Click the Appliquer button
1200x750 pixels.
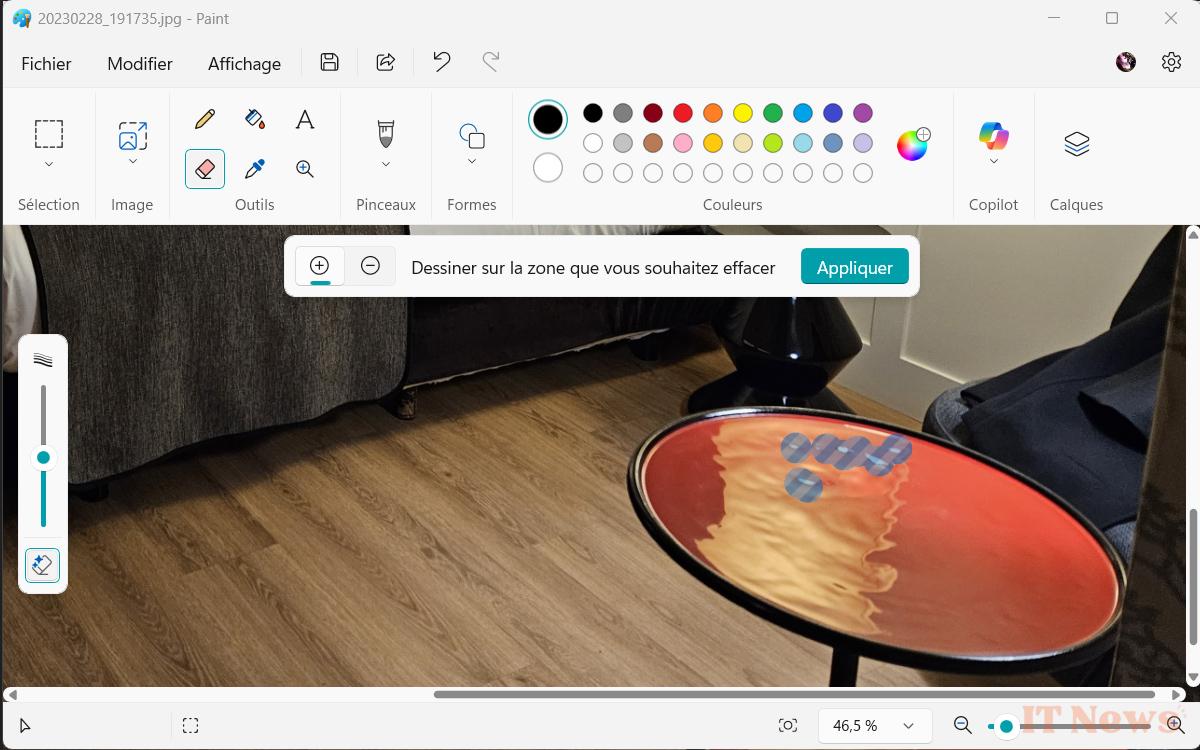pyautogui.click(x=855, y=267)
